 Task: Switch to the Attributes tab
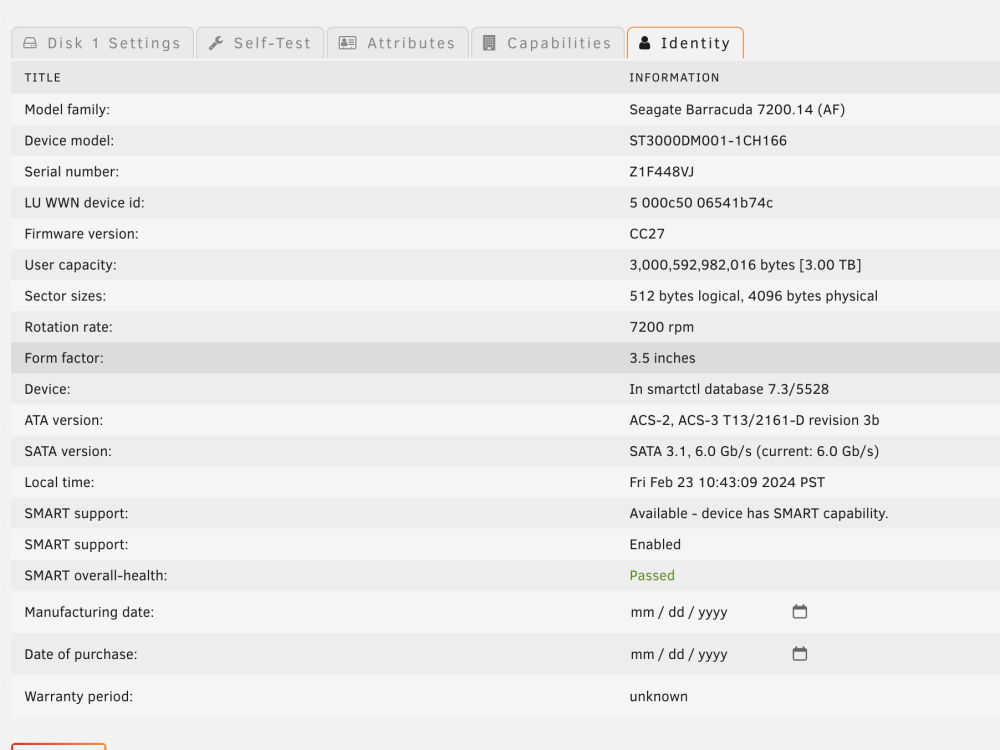(397, 43)
